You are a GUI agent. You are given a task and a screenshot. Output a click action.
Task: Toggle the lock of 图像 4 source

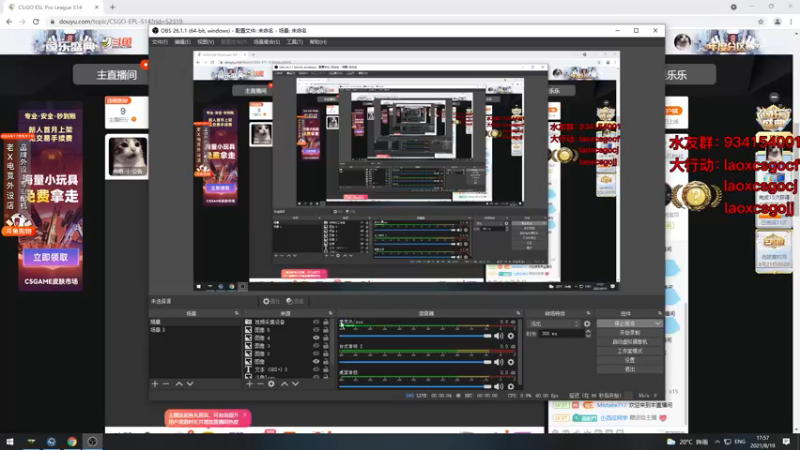[326, 338]
